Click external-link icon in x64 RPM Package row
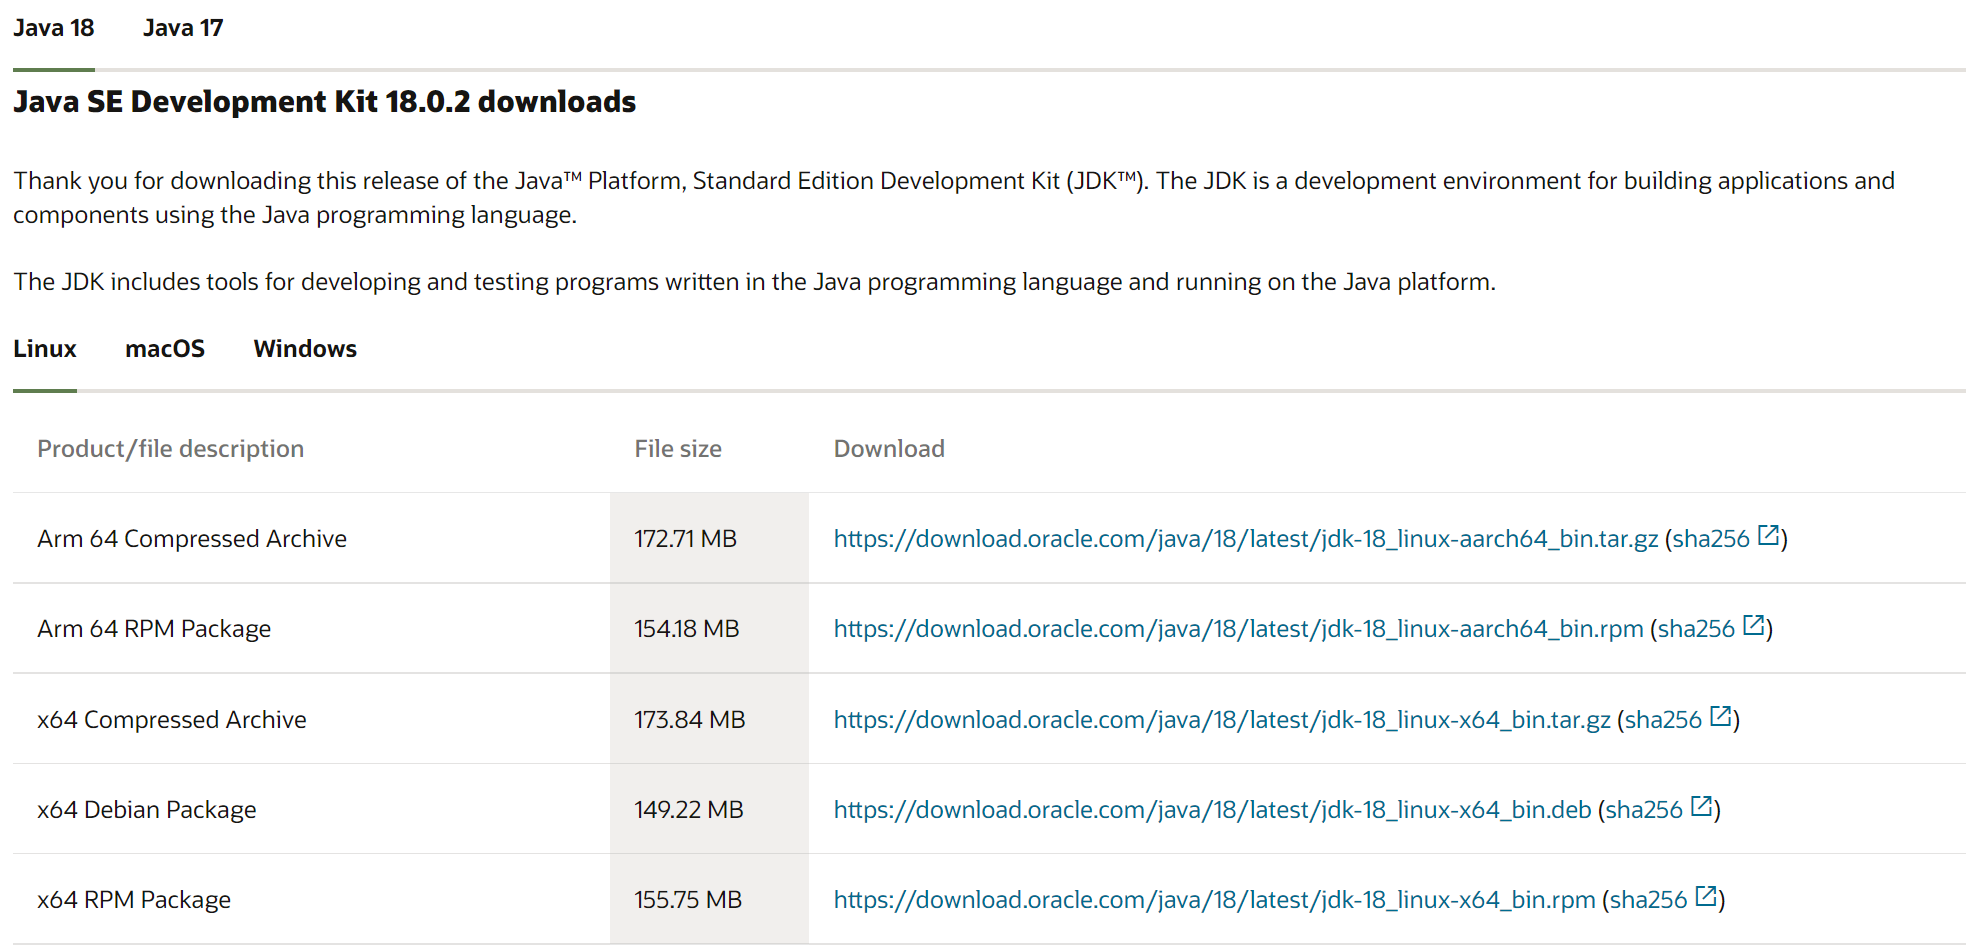Viewport: 1966px width, 950px height. click(x=1707, y=896)
